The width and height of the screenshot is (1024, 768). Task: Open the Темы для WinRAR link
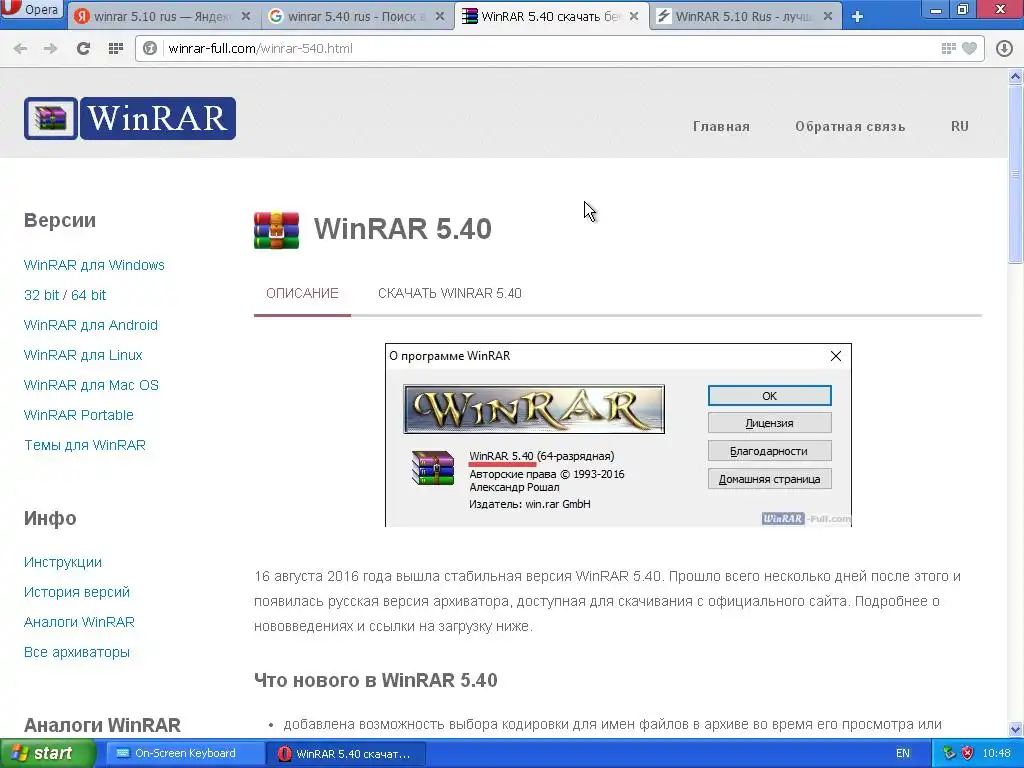tap(85, 445)
